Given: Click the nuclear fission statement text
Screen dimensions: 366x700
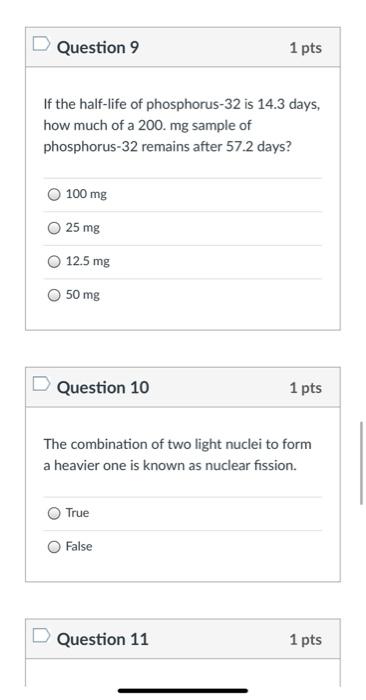Looking at the screenshot, I should (178, 455).
